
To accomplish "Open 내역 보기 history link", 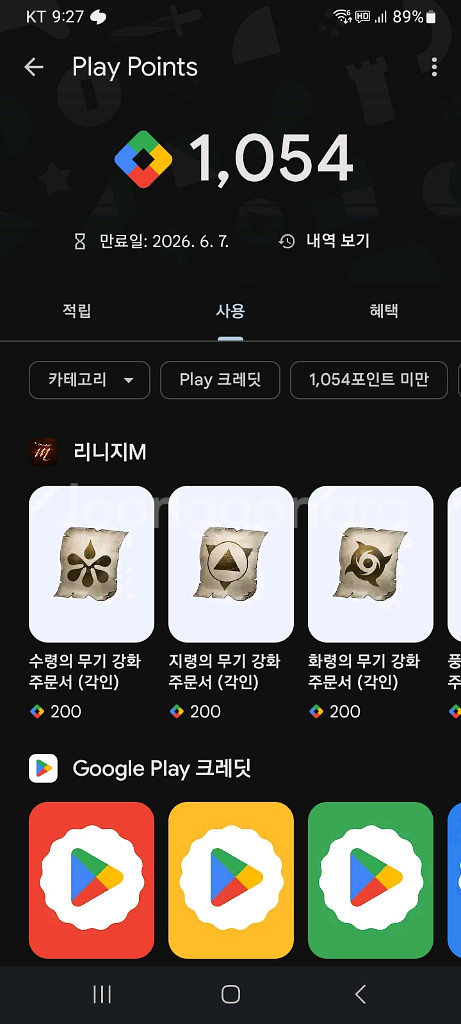I will click(324, 241).
